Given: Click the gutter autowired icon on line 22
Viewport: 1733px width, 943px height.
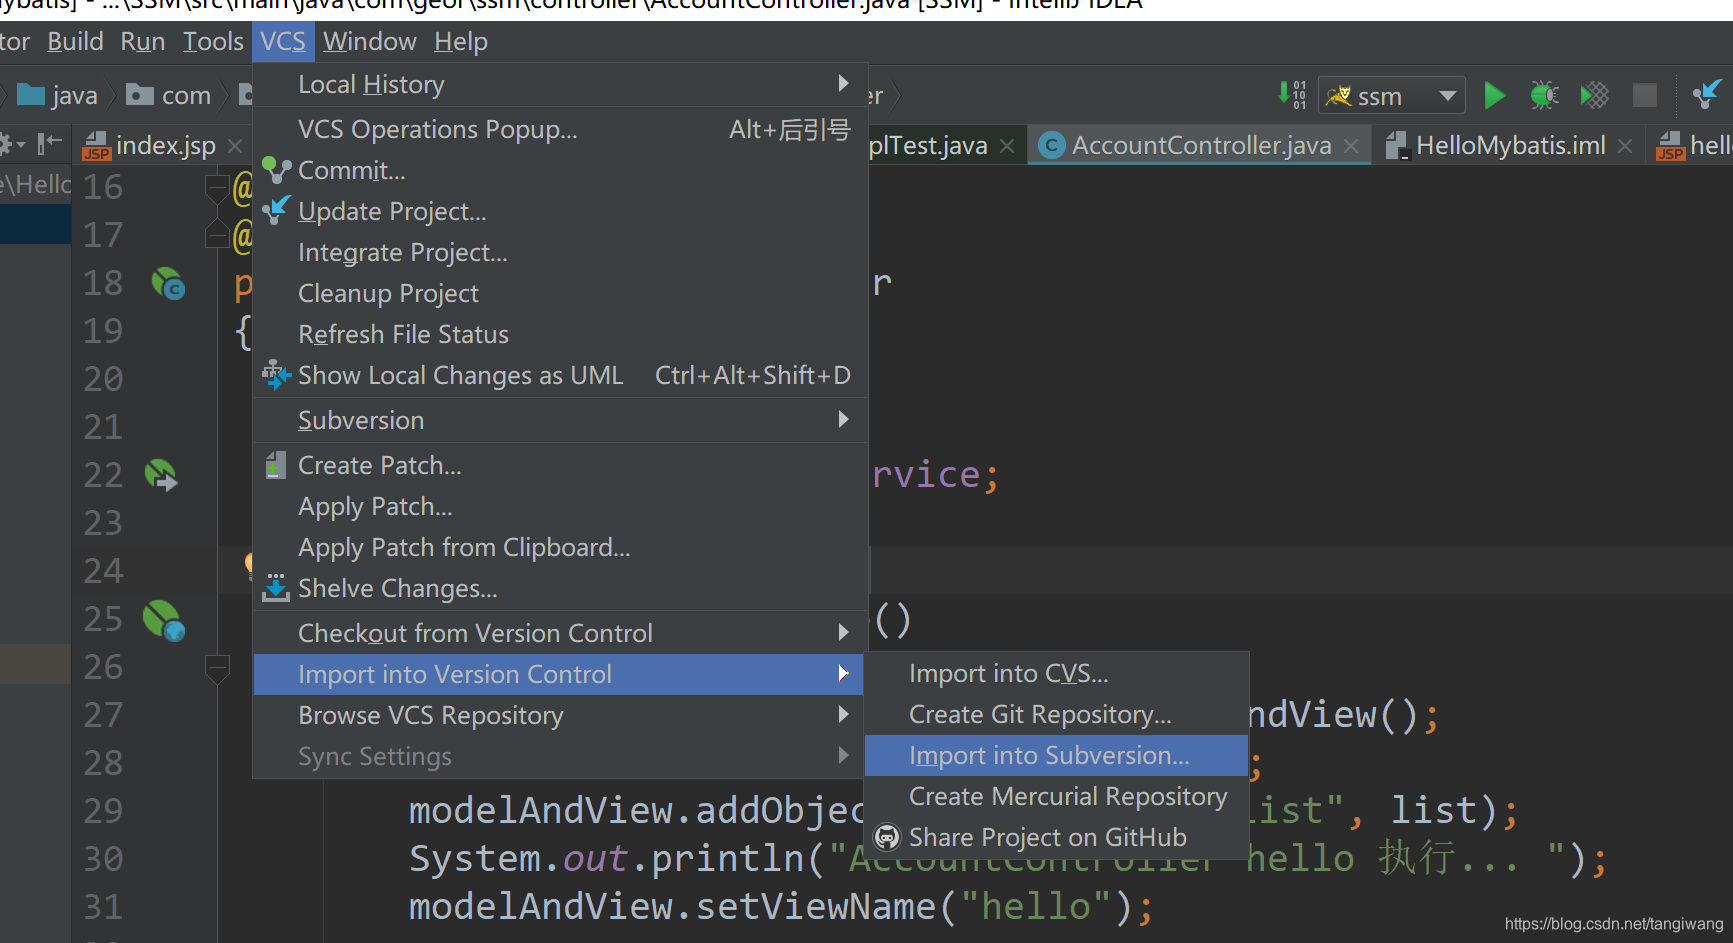Looking at the screenshot, I should point(161,475).
